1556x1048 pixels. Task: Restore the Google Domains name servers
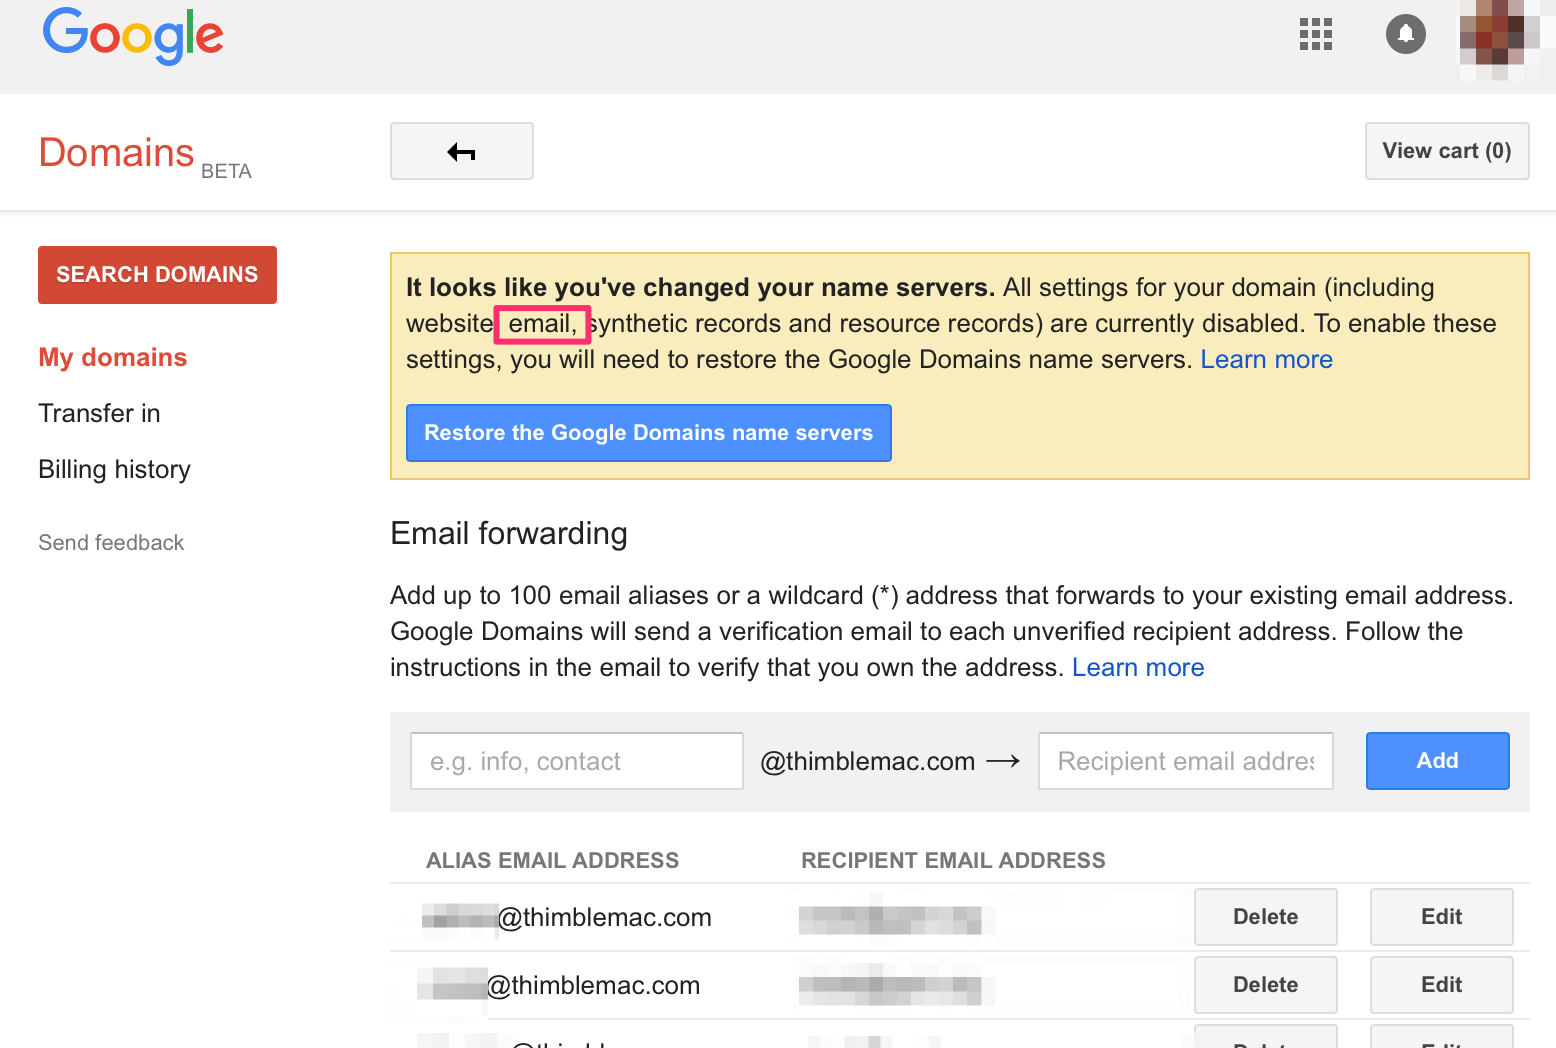pos(648,433)
